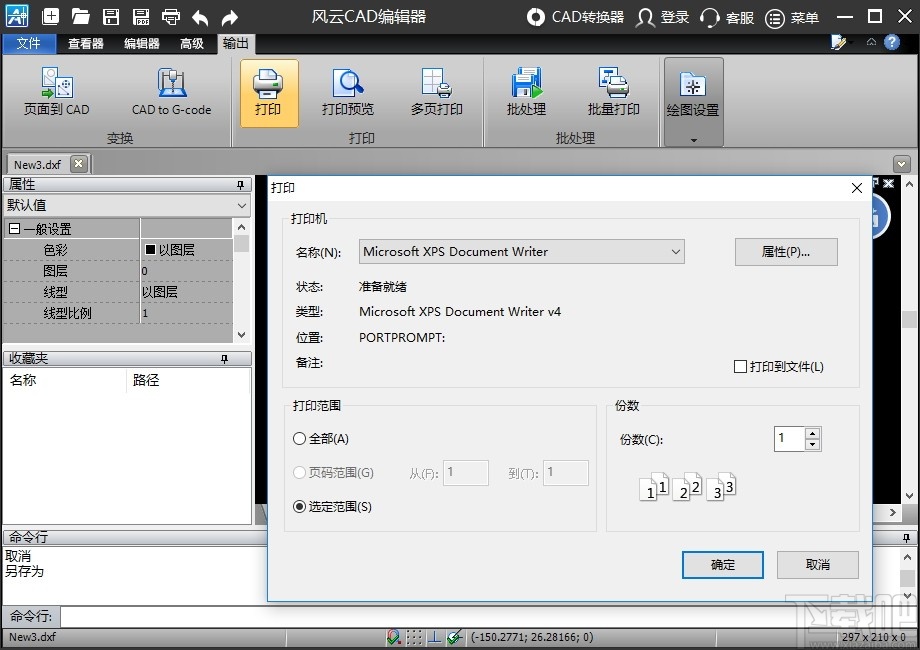Select the 选定范围(S) radio button
Viewport: 920px width, 650px height.
point(299,506)
